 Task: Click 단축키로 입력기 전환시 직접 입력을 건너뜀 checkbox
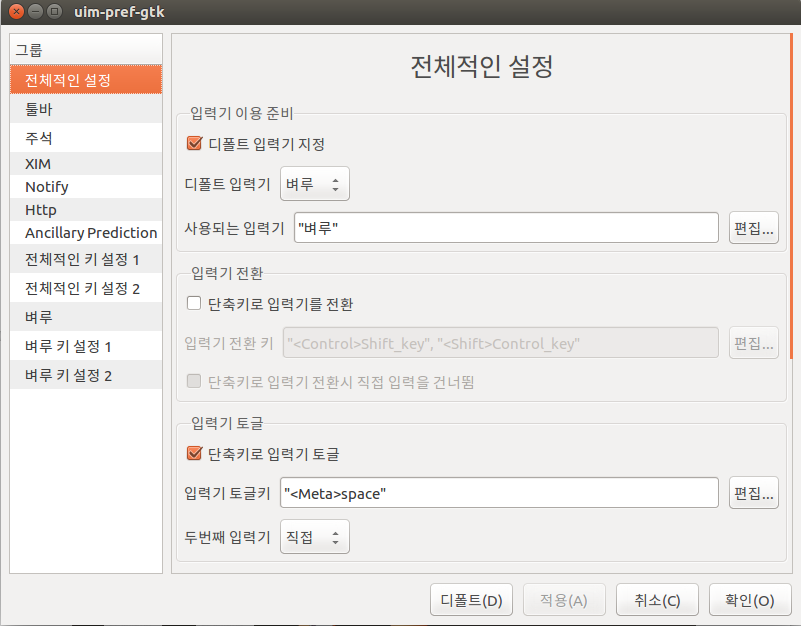click(194, 381)
